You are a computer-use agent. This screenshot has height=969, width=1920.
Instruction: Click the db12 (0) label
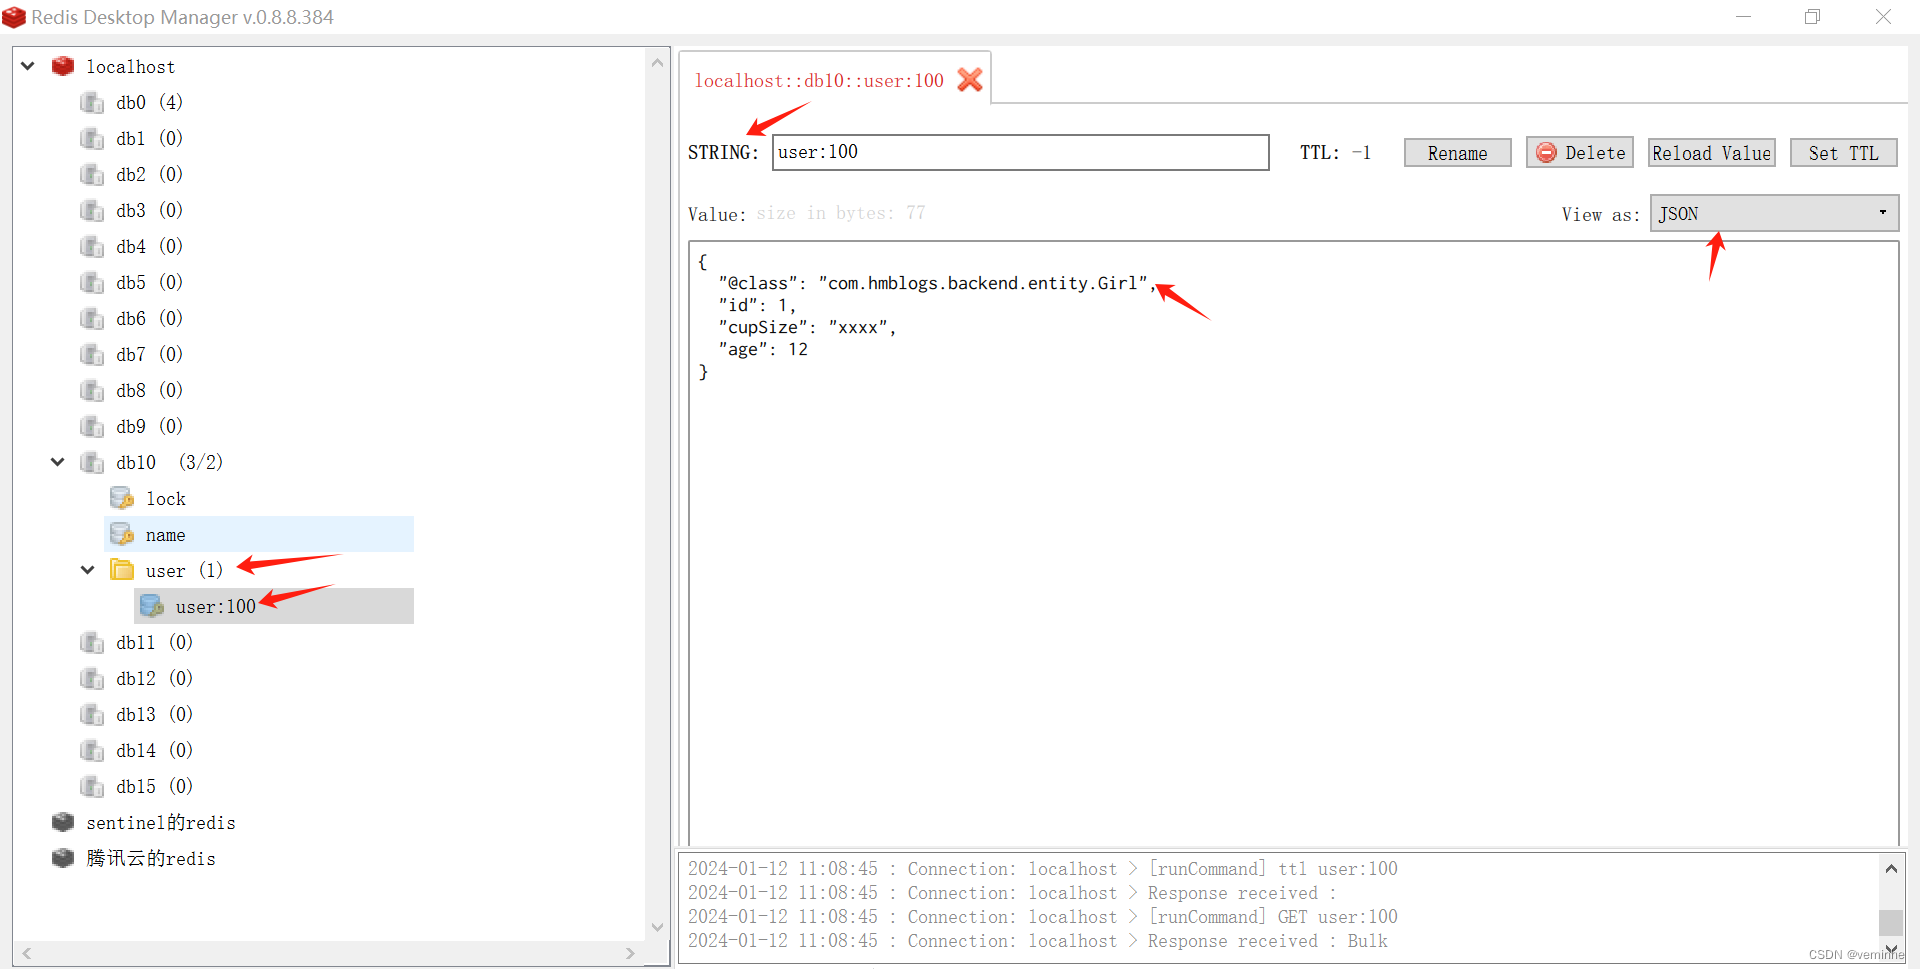[x=154, y=678]
